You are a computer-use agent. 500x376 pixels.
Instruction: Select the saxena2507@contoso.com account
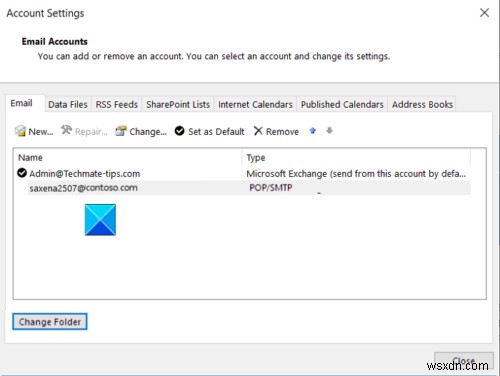click(83, 188)
